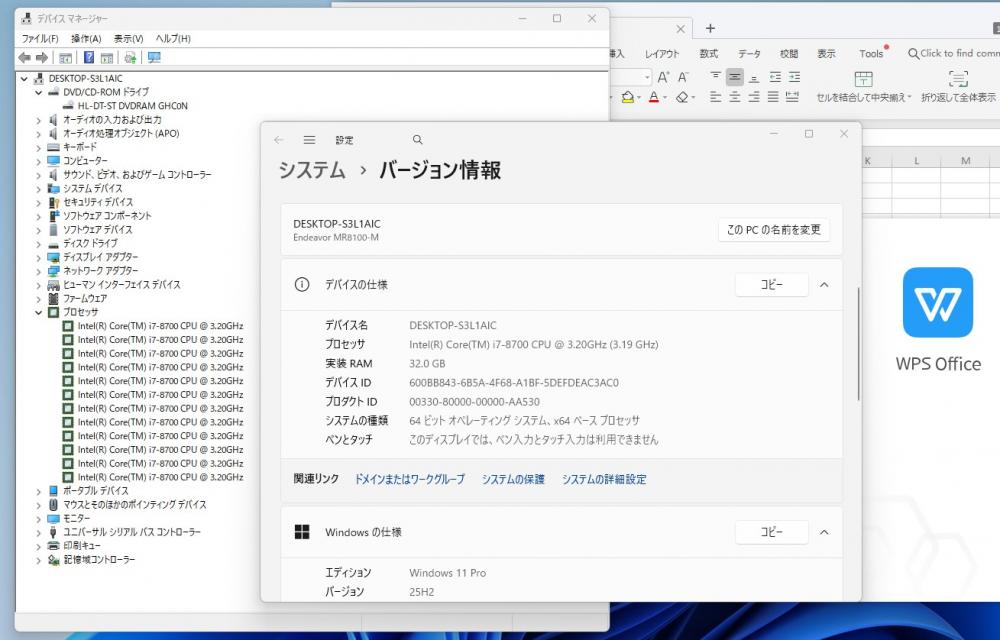
Task: Click the merge and center cells icon
Action: tap(864, 79)
